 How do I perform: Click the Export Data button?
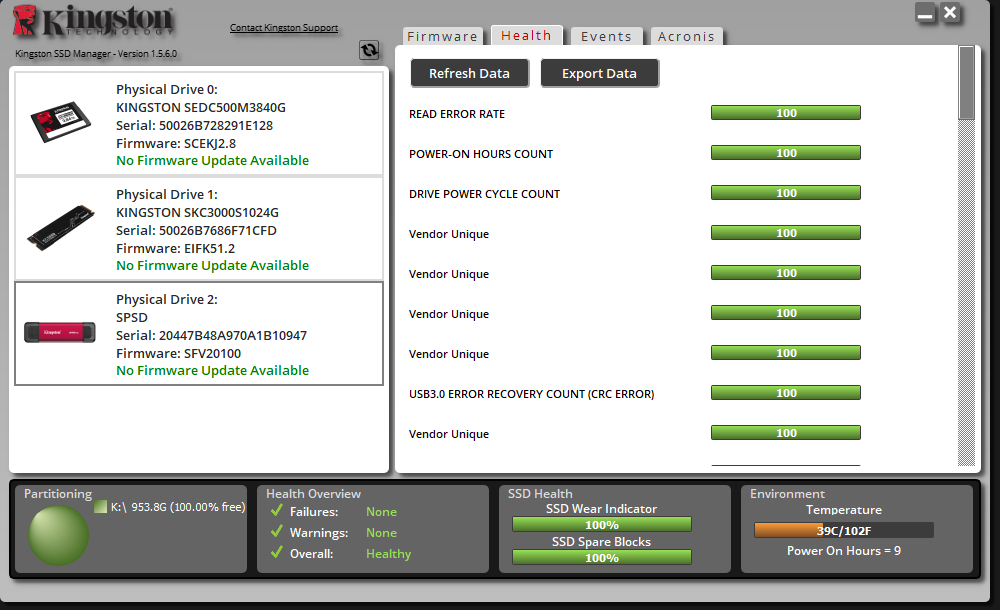(x=599, y=73)
